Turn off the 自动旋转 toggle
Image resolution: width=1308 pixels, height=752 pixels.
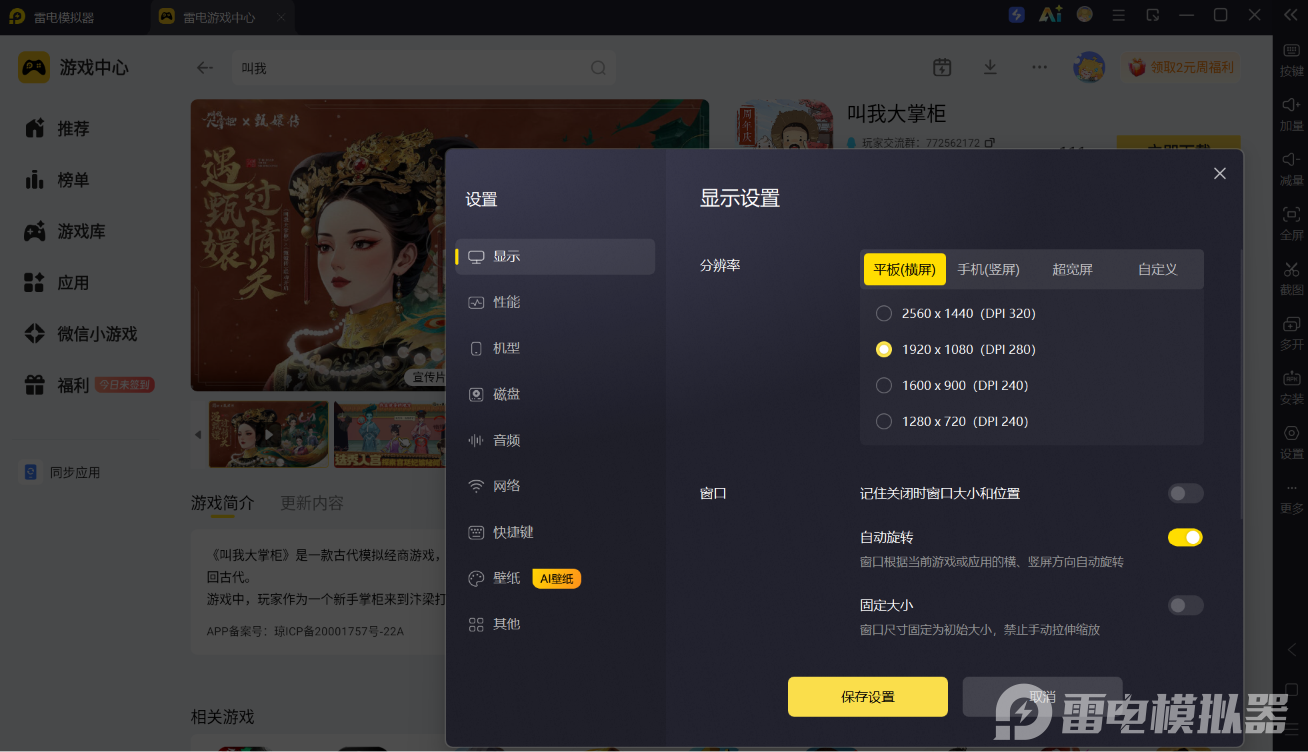[1185, 537]
